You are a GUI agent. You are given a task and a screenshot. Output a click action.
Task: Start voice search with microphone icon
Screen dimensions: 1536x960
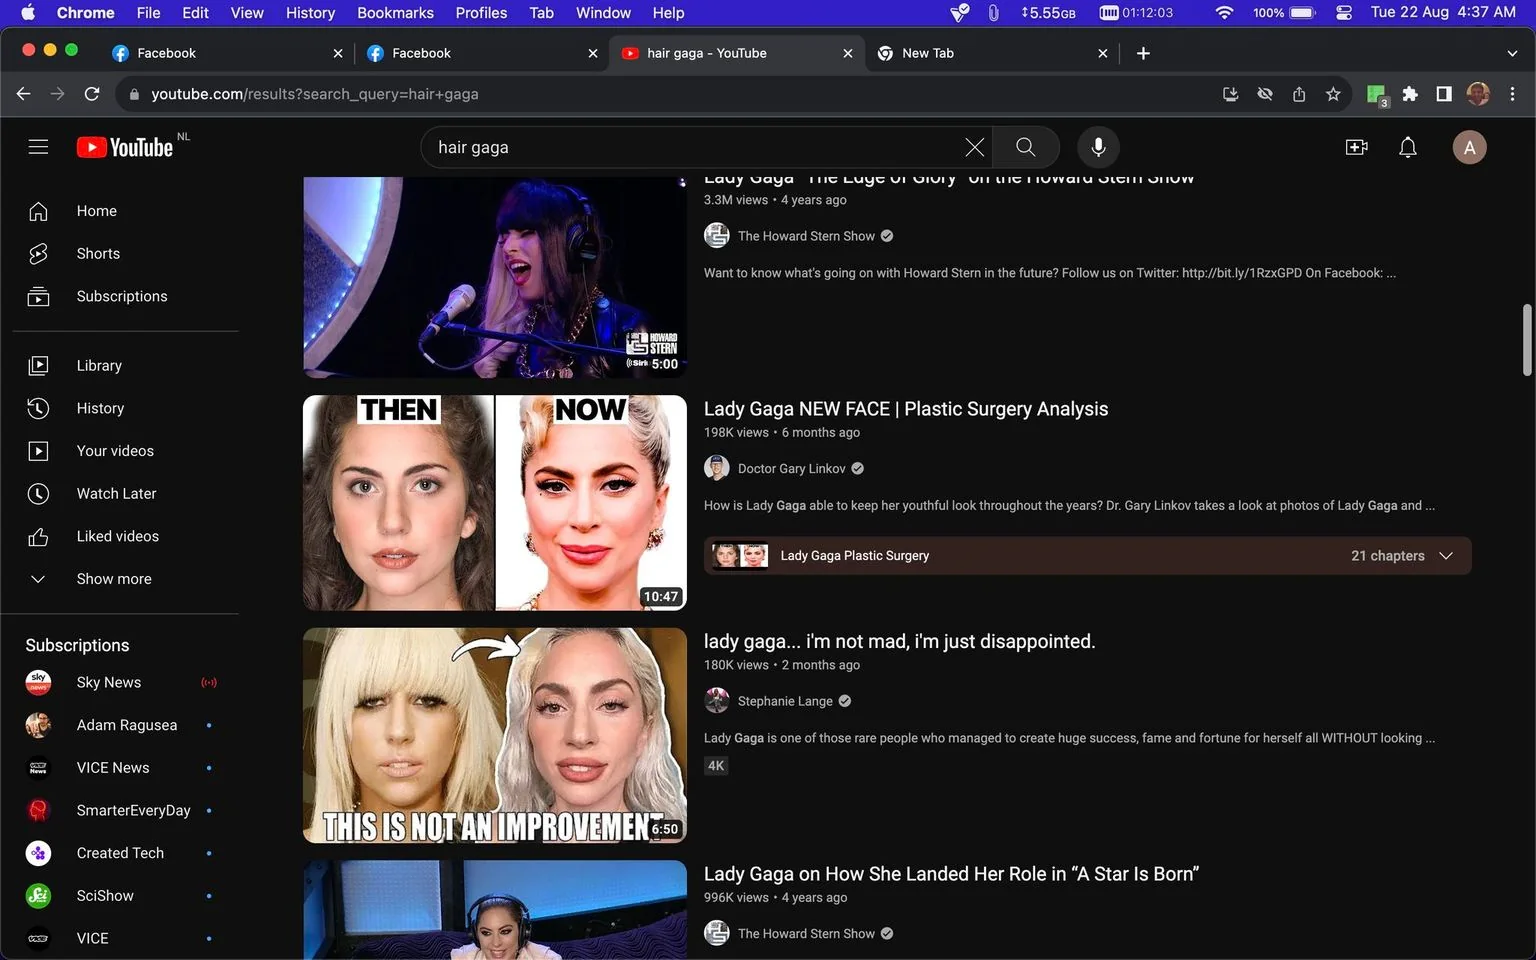point(1098,147)
